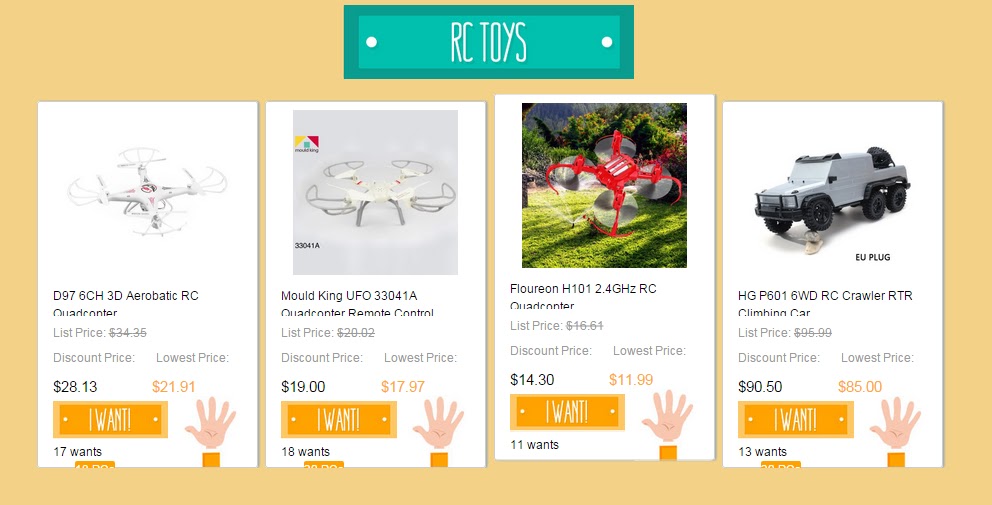
Task: Click the hand icon on HG P601 card
Action: coord(895,423)
